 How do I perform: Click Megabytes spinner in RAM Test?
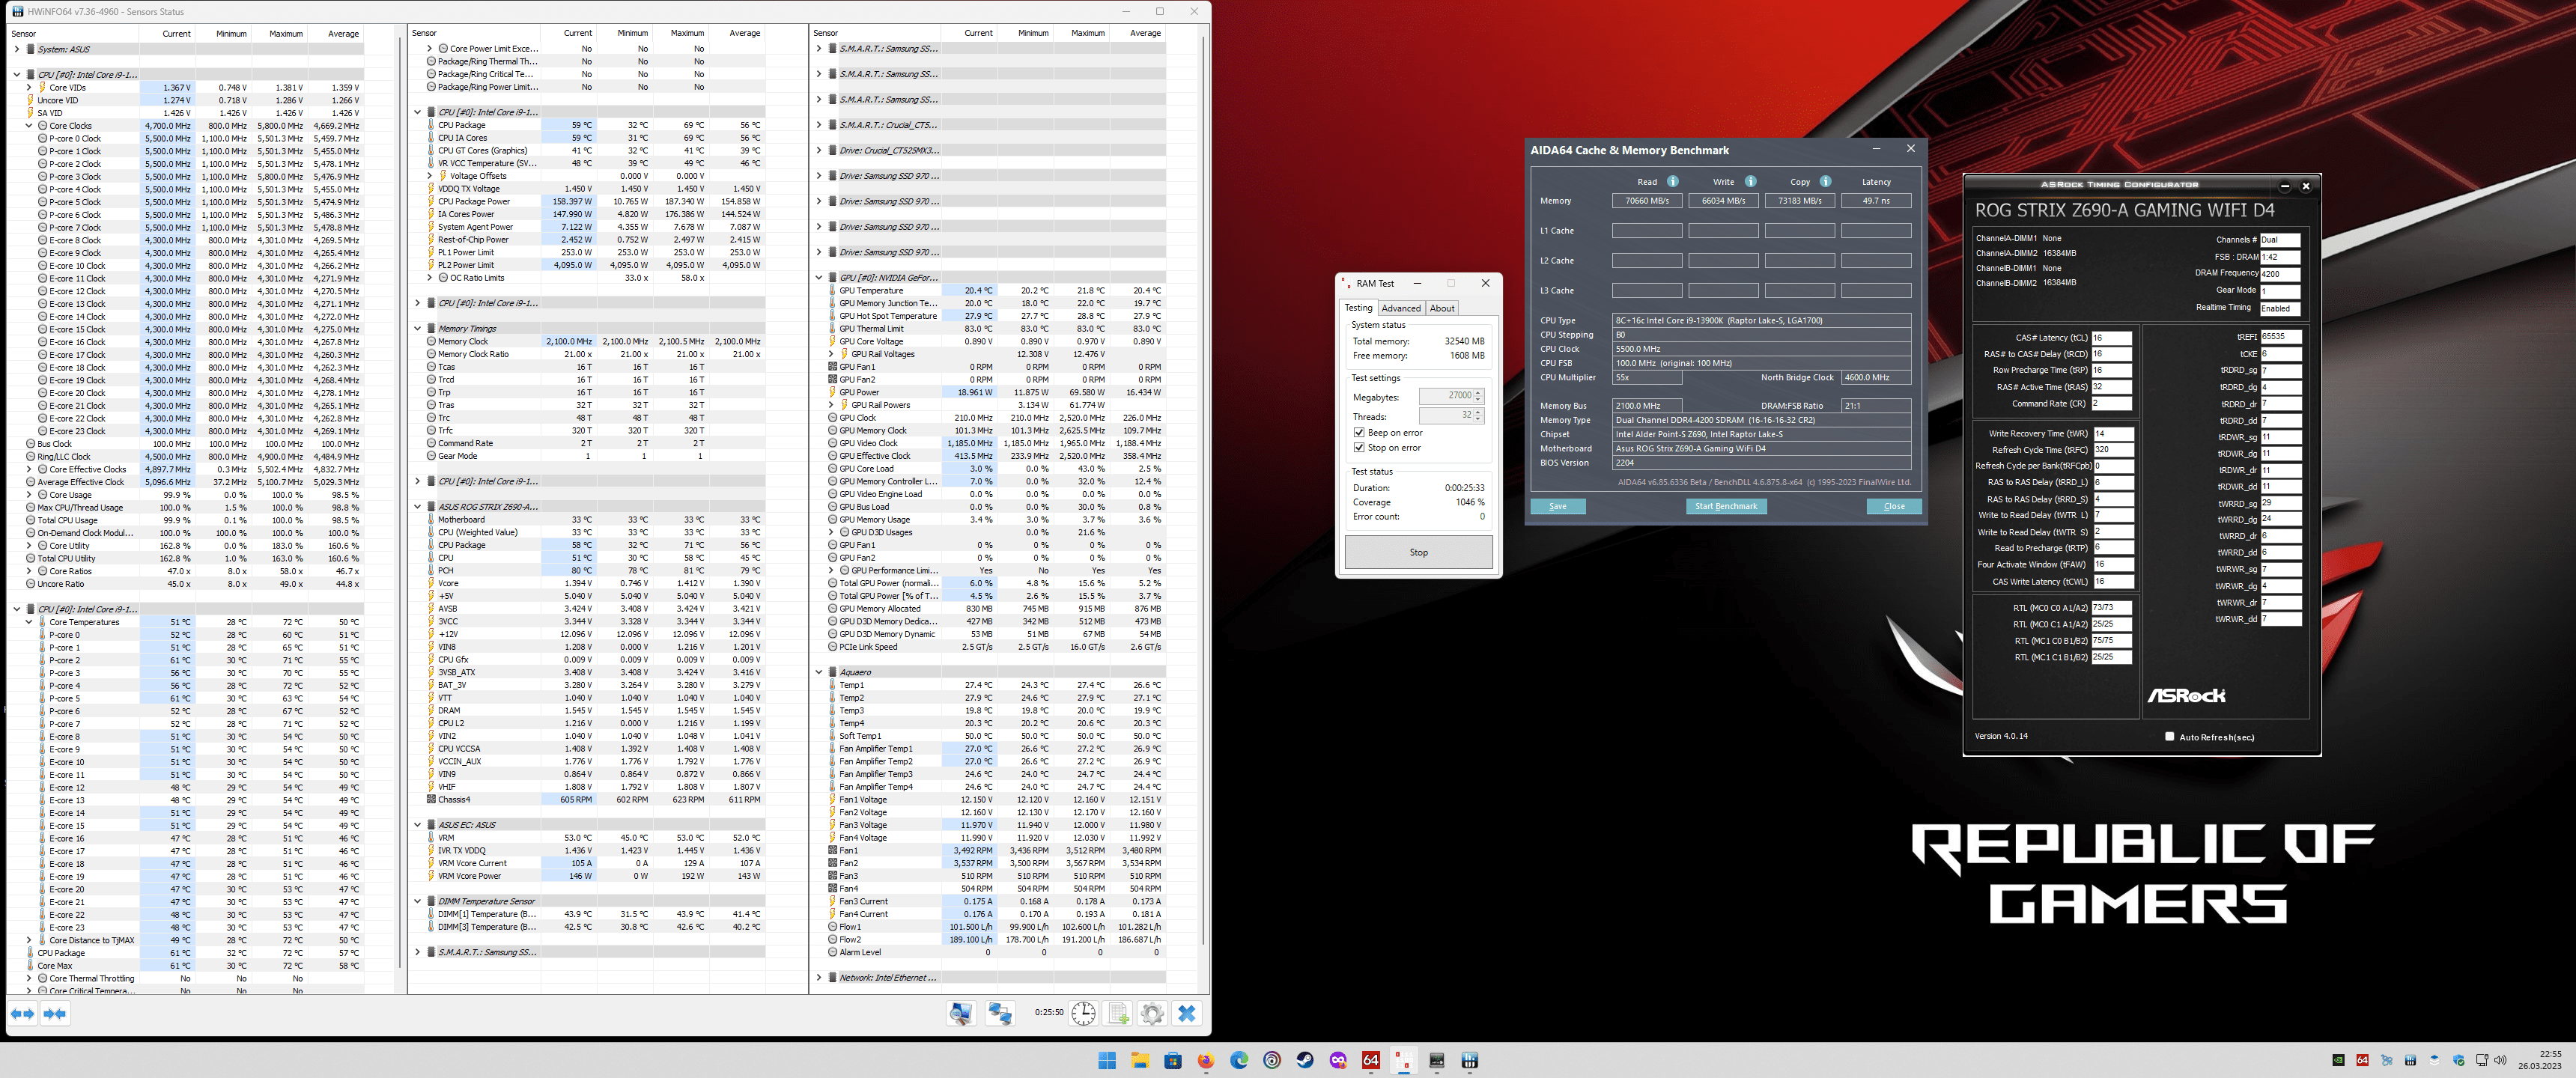[x=1451, y=396]
